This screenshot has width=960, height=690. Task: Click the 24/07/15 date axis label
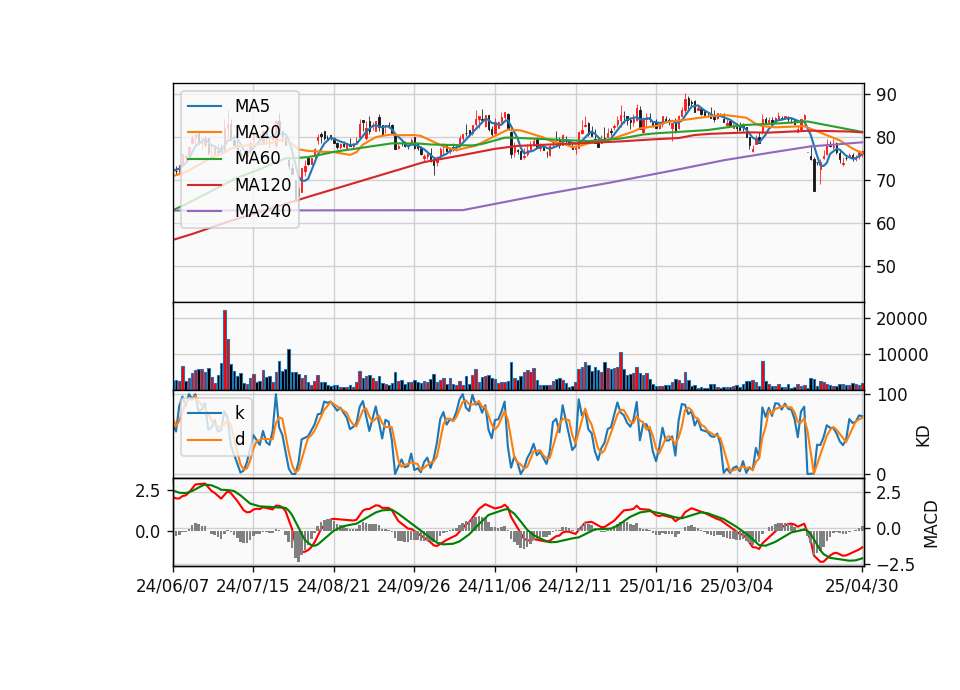click(x=252, y=587)
